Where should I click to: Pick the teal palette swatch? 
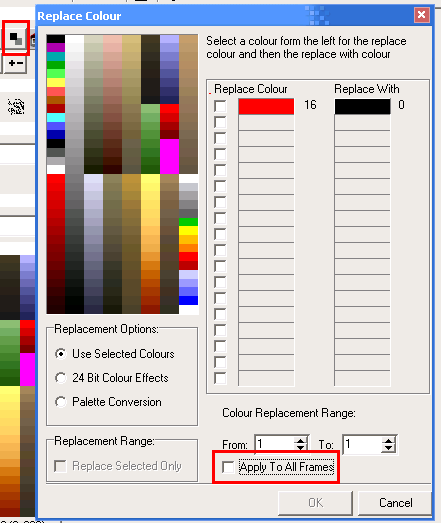click(x=56, y=56)
